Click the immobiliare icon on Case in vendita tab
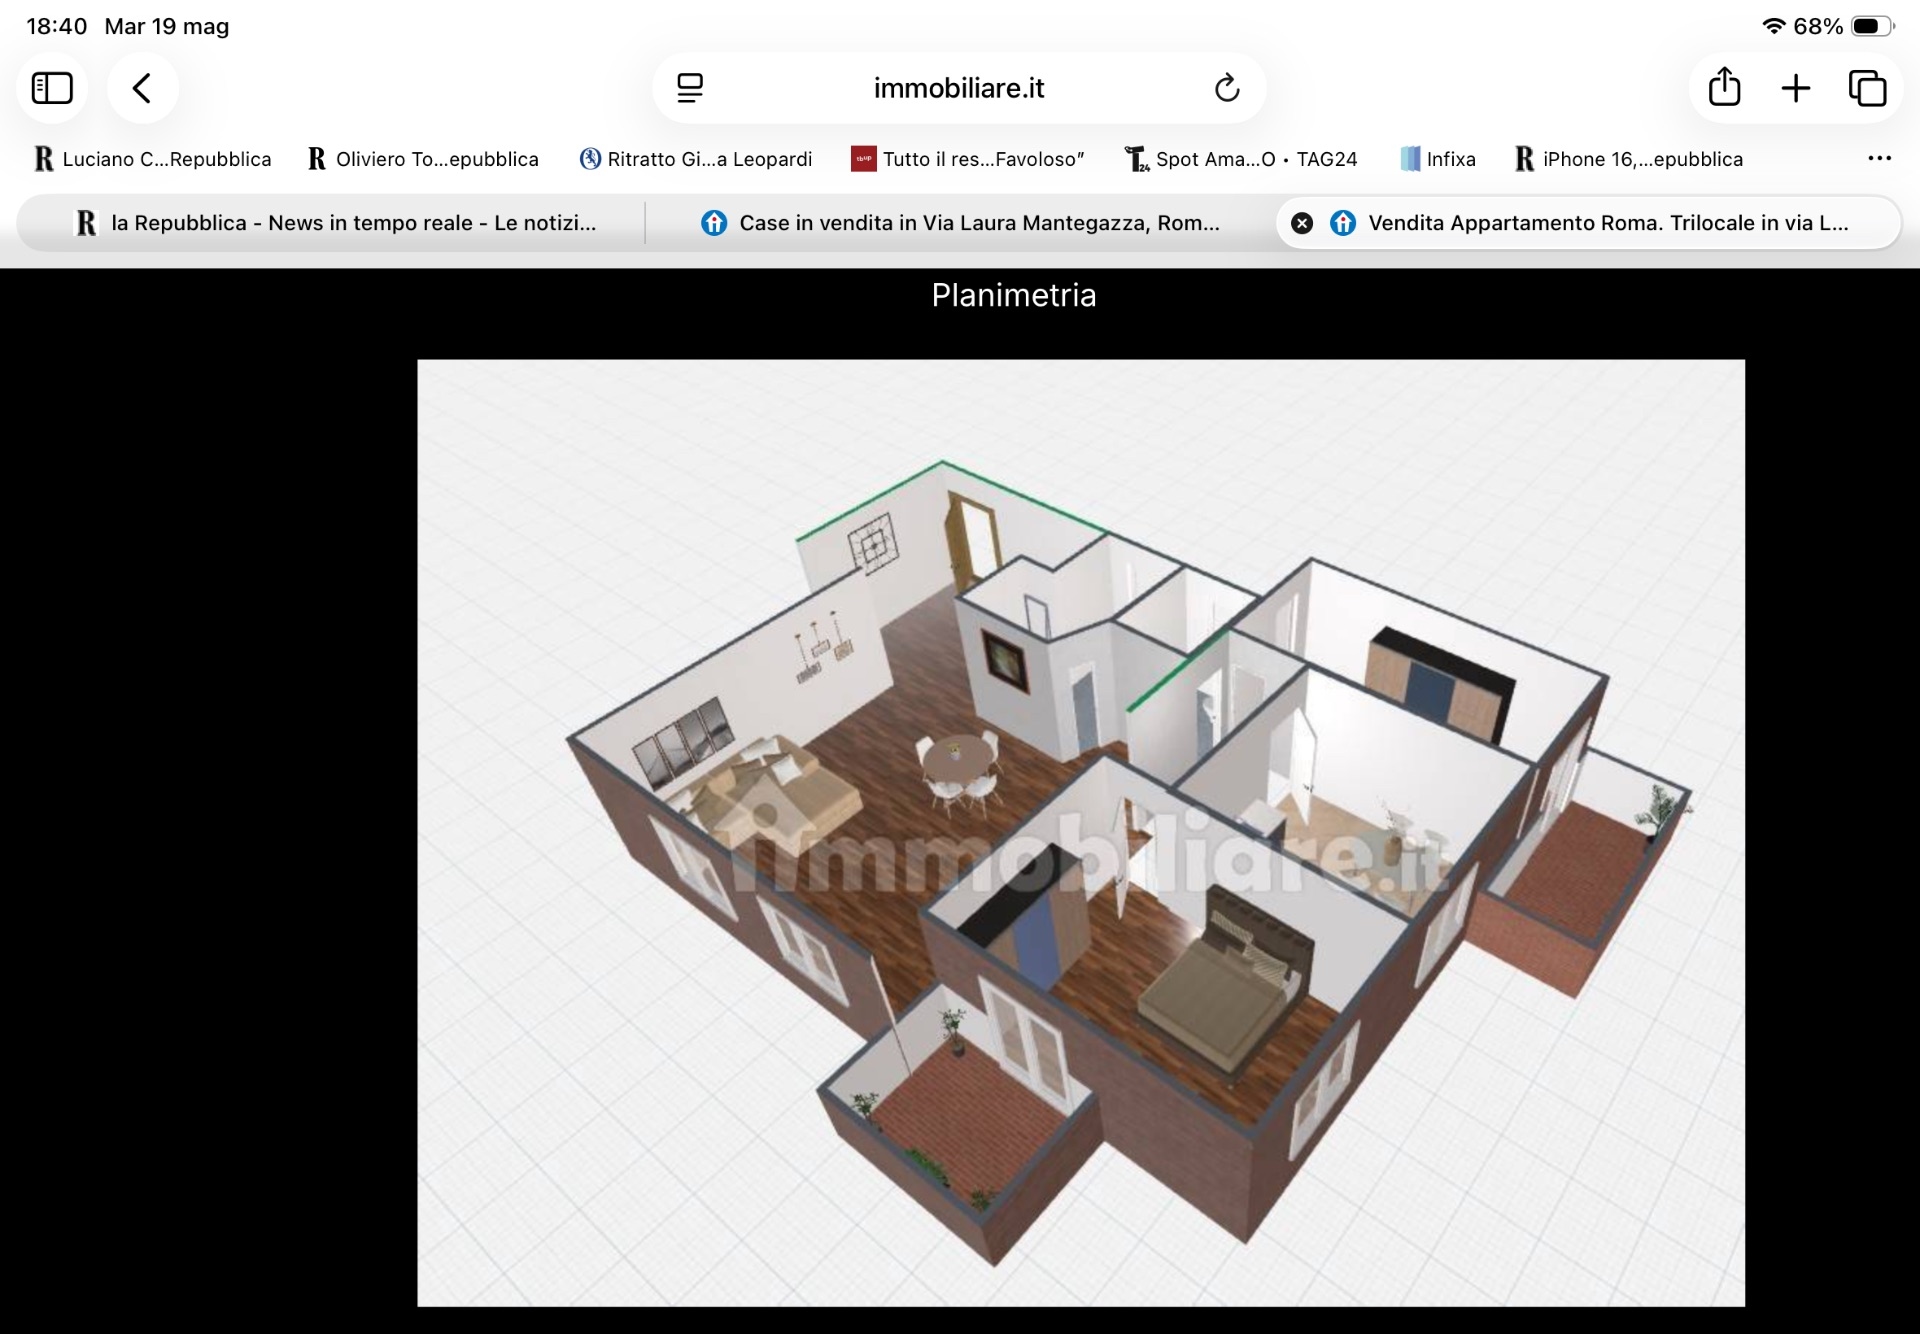Viewport: 1920px width, 1334px height. pos(714,223)
